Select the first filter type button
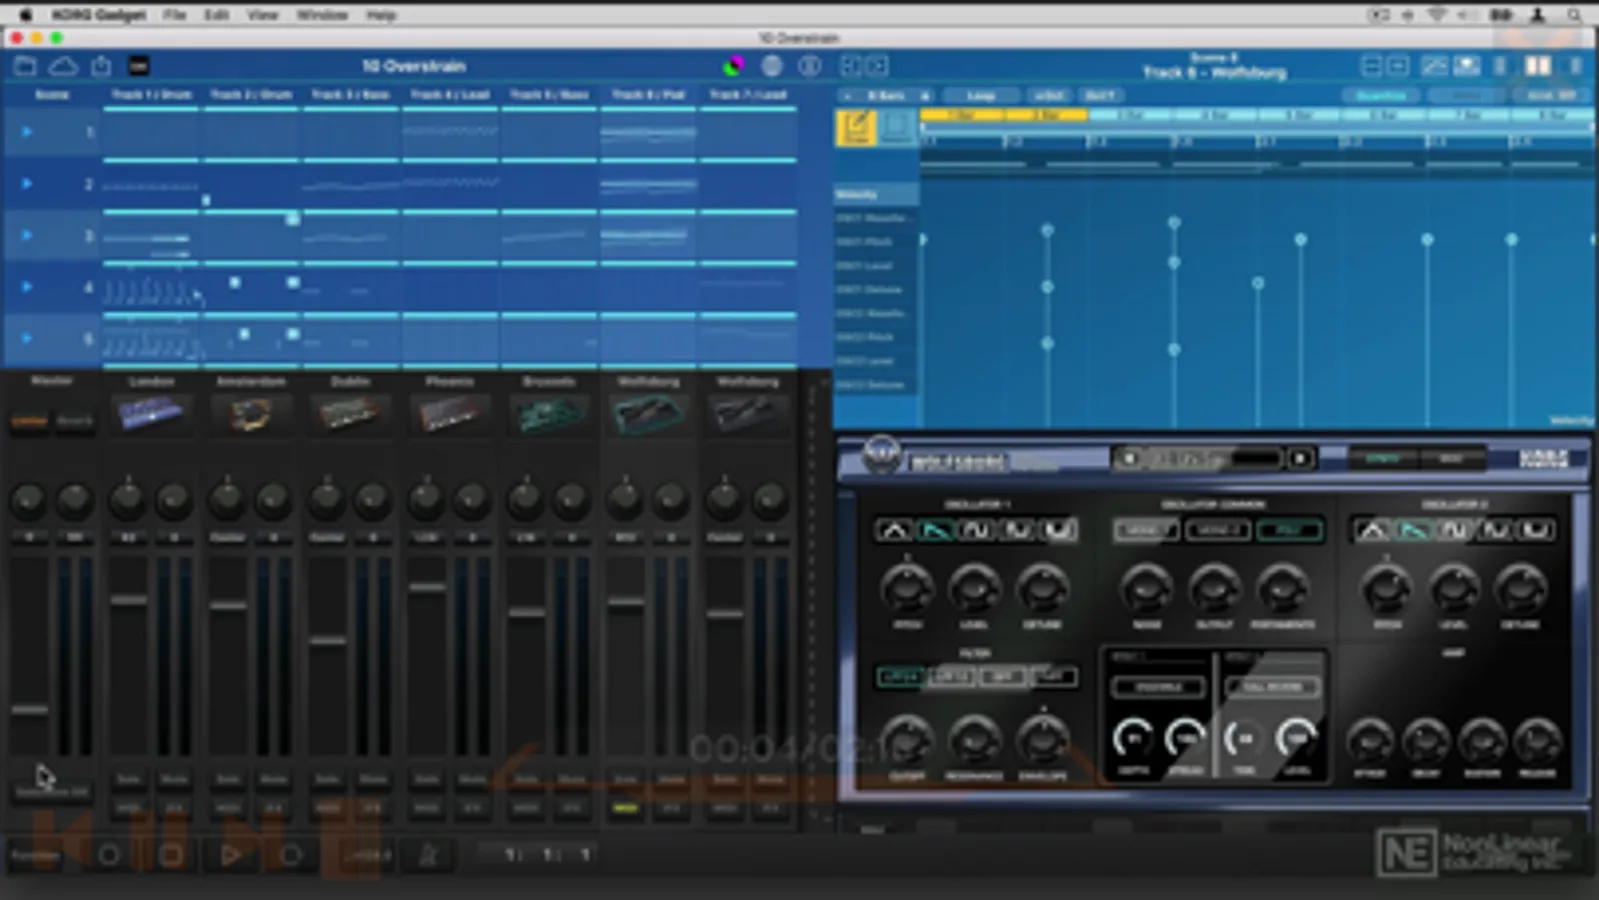This screenshot has height=900, width=1599. (900, 677)
